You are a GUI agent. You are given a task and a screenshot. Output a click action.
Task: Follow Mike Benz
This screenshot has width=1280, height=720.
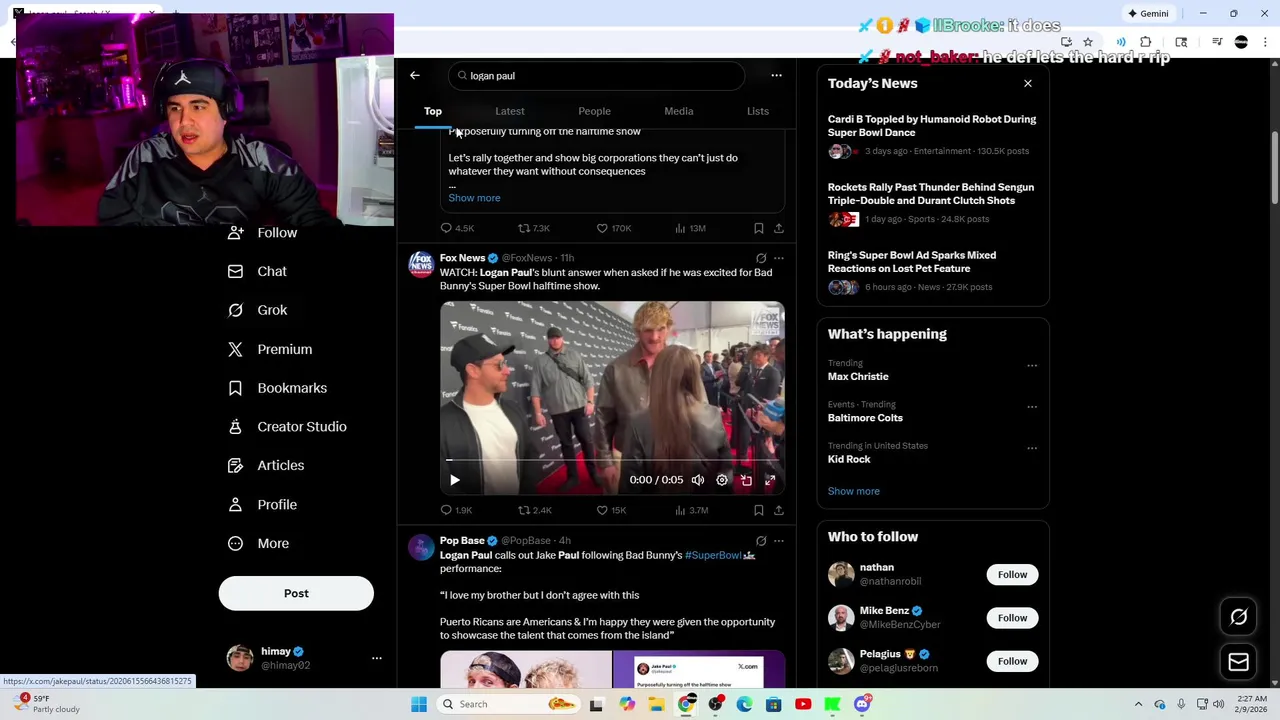1012,618
